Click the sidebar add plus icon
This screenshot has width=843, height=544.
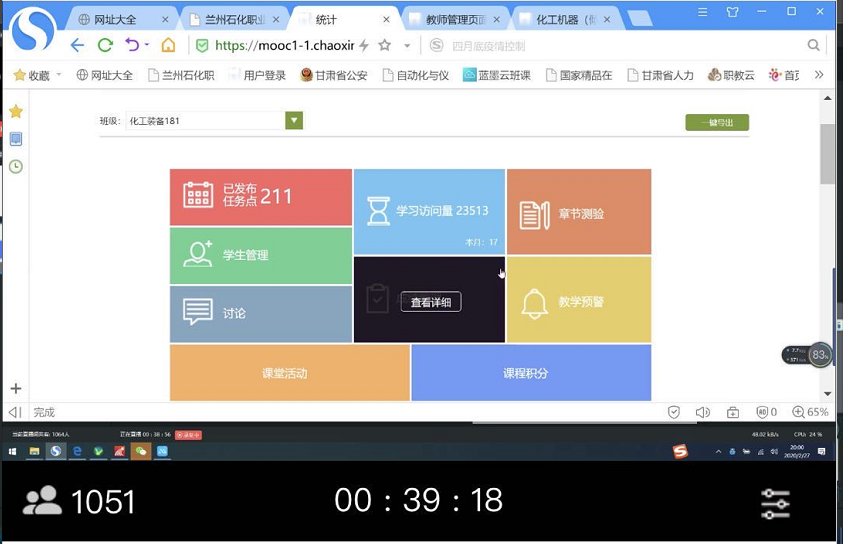(15, 388)
